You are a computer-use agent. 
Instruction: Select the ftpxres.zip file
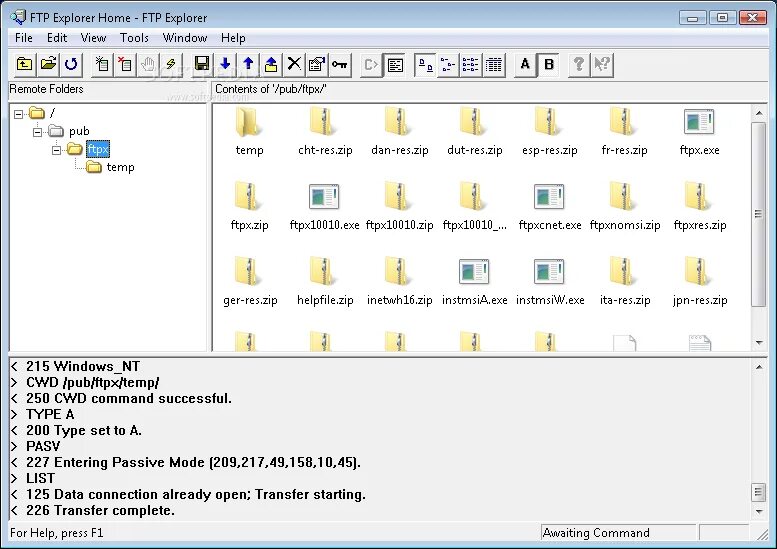pos(700,207)
